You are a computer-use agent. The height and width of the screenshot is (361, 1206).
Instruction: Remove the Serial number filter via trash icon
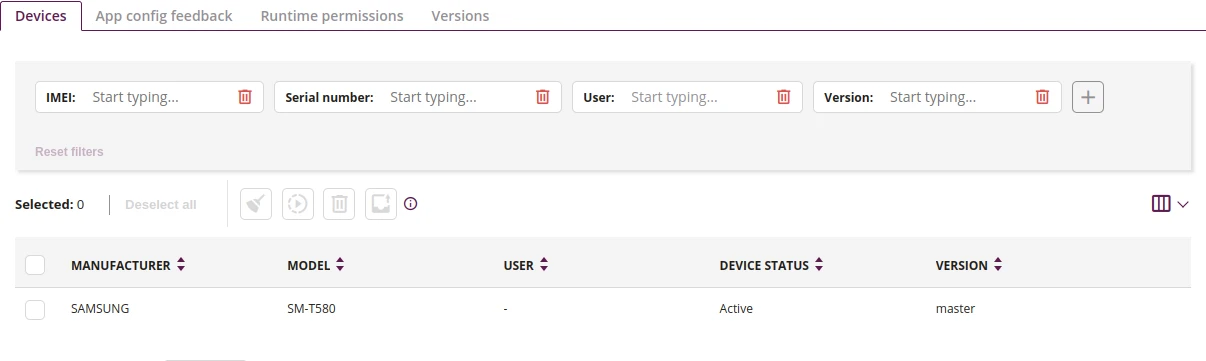click(543, 97)
